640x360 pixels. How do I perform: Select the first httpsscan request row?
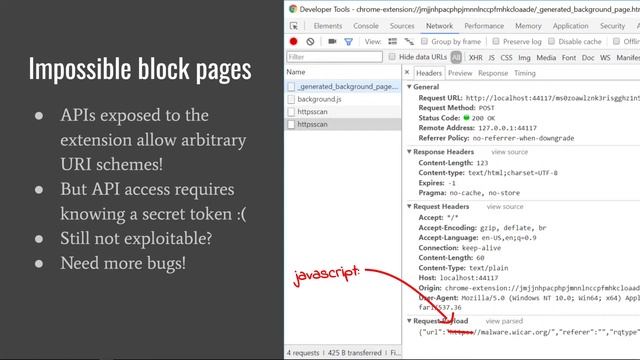342,111
